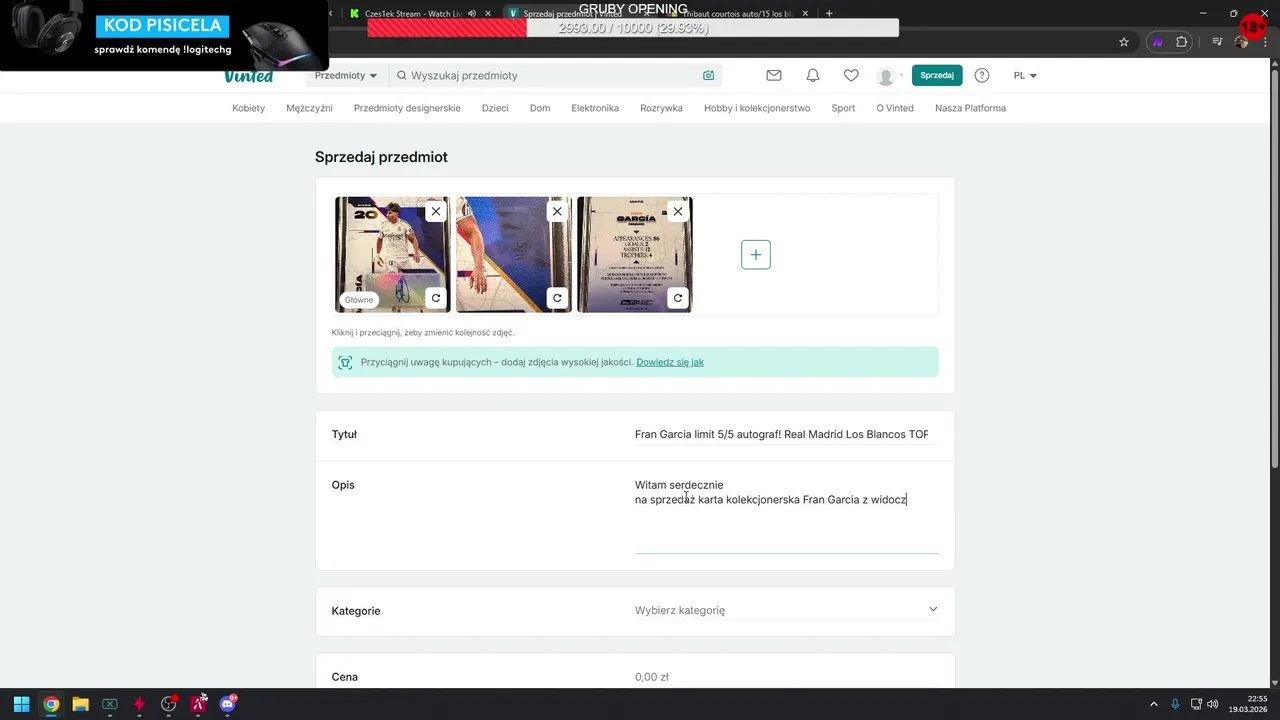Open O Vinted menu item
The height and width of the screenshot is (720, 1280).
tap(895, 108)
